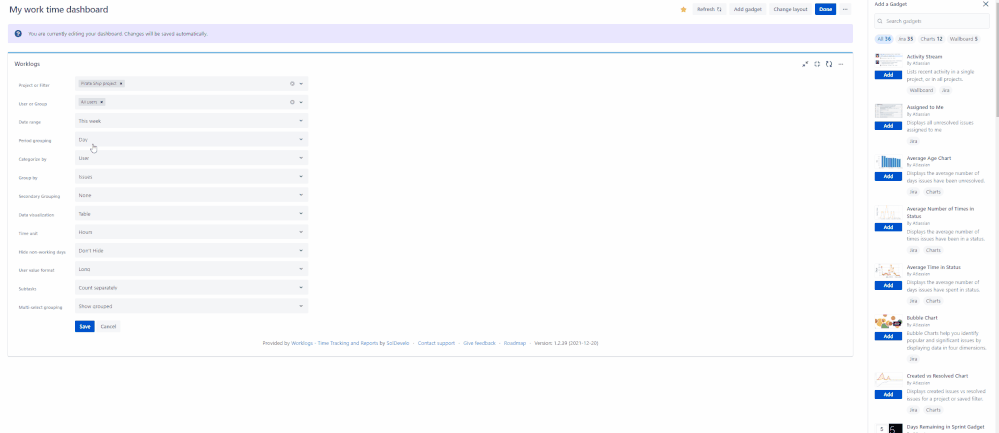This screenshot has height=433, width=999.
Task: Click the Worklogs gadget title
Action: pyautogui.click(x=27, y=64)
